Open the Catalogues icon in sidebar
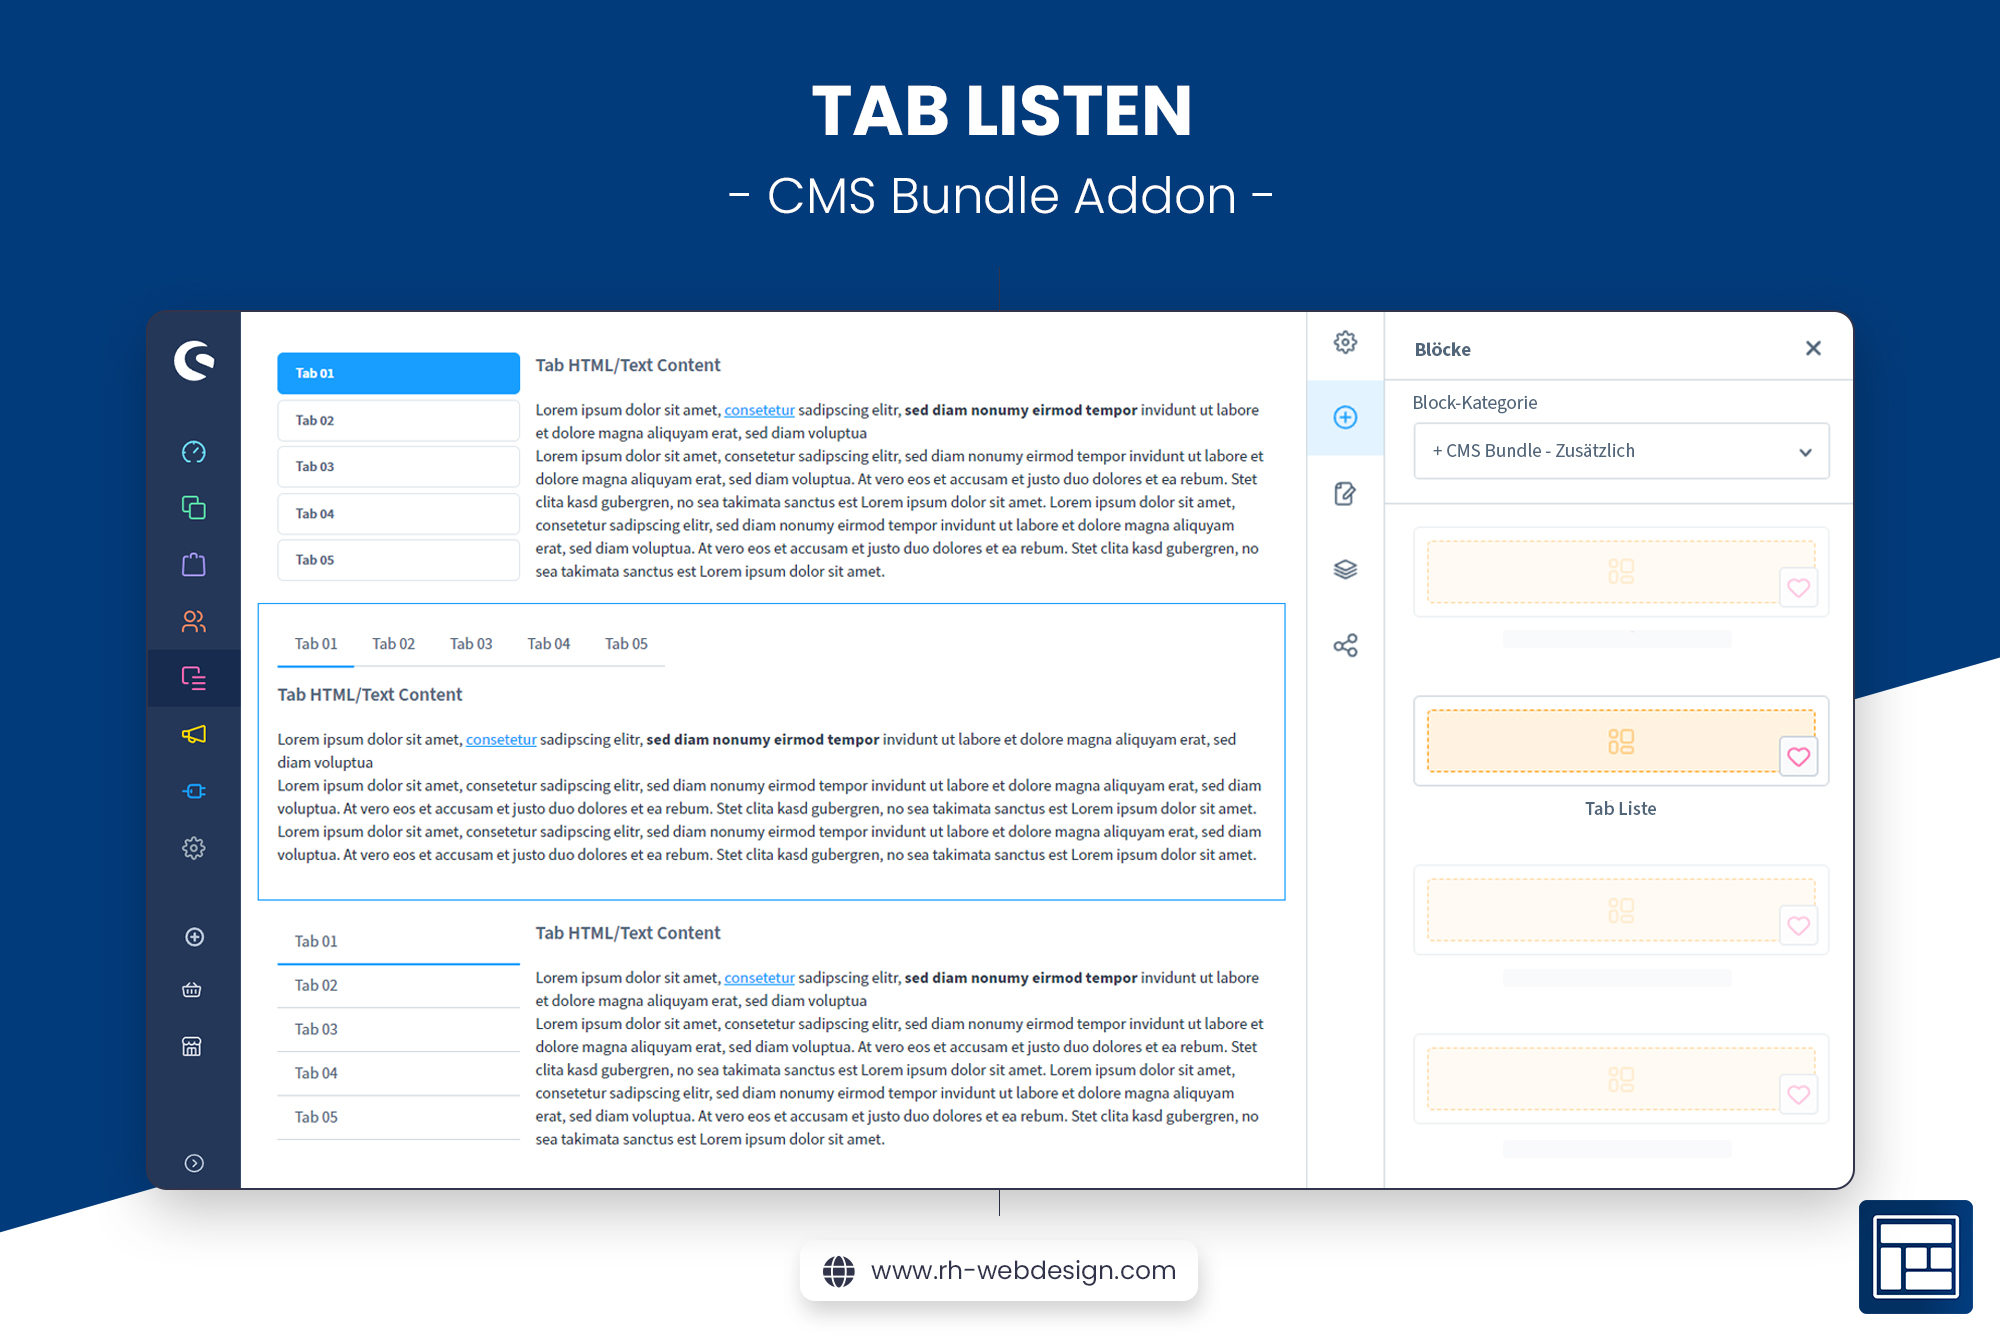 [x=194, y=508]
